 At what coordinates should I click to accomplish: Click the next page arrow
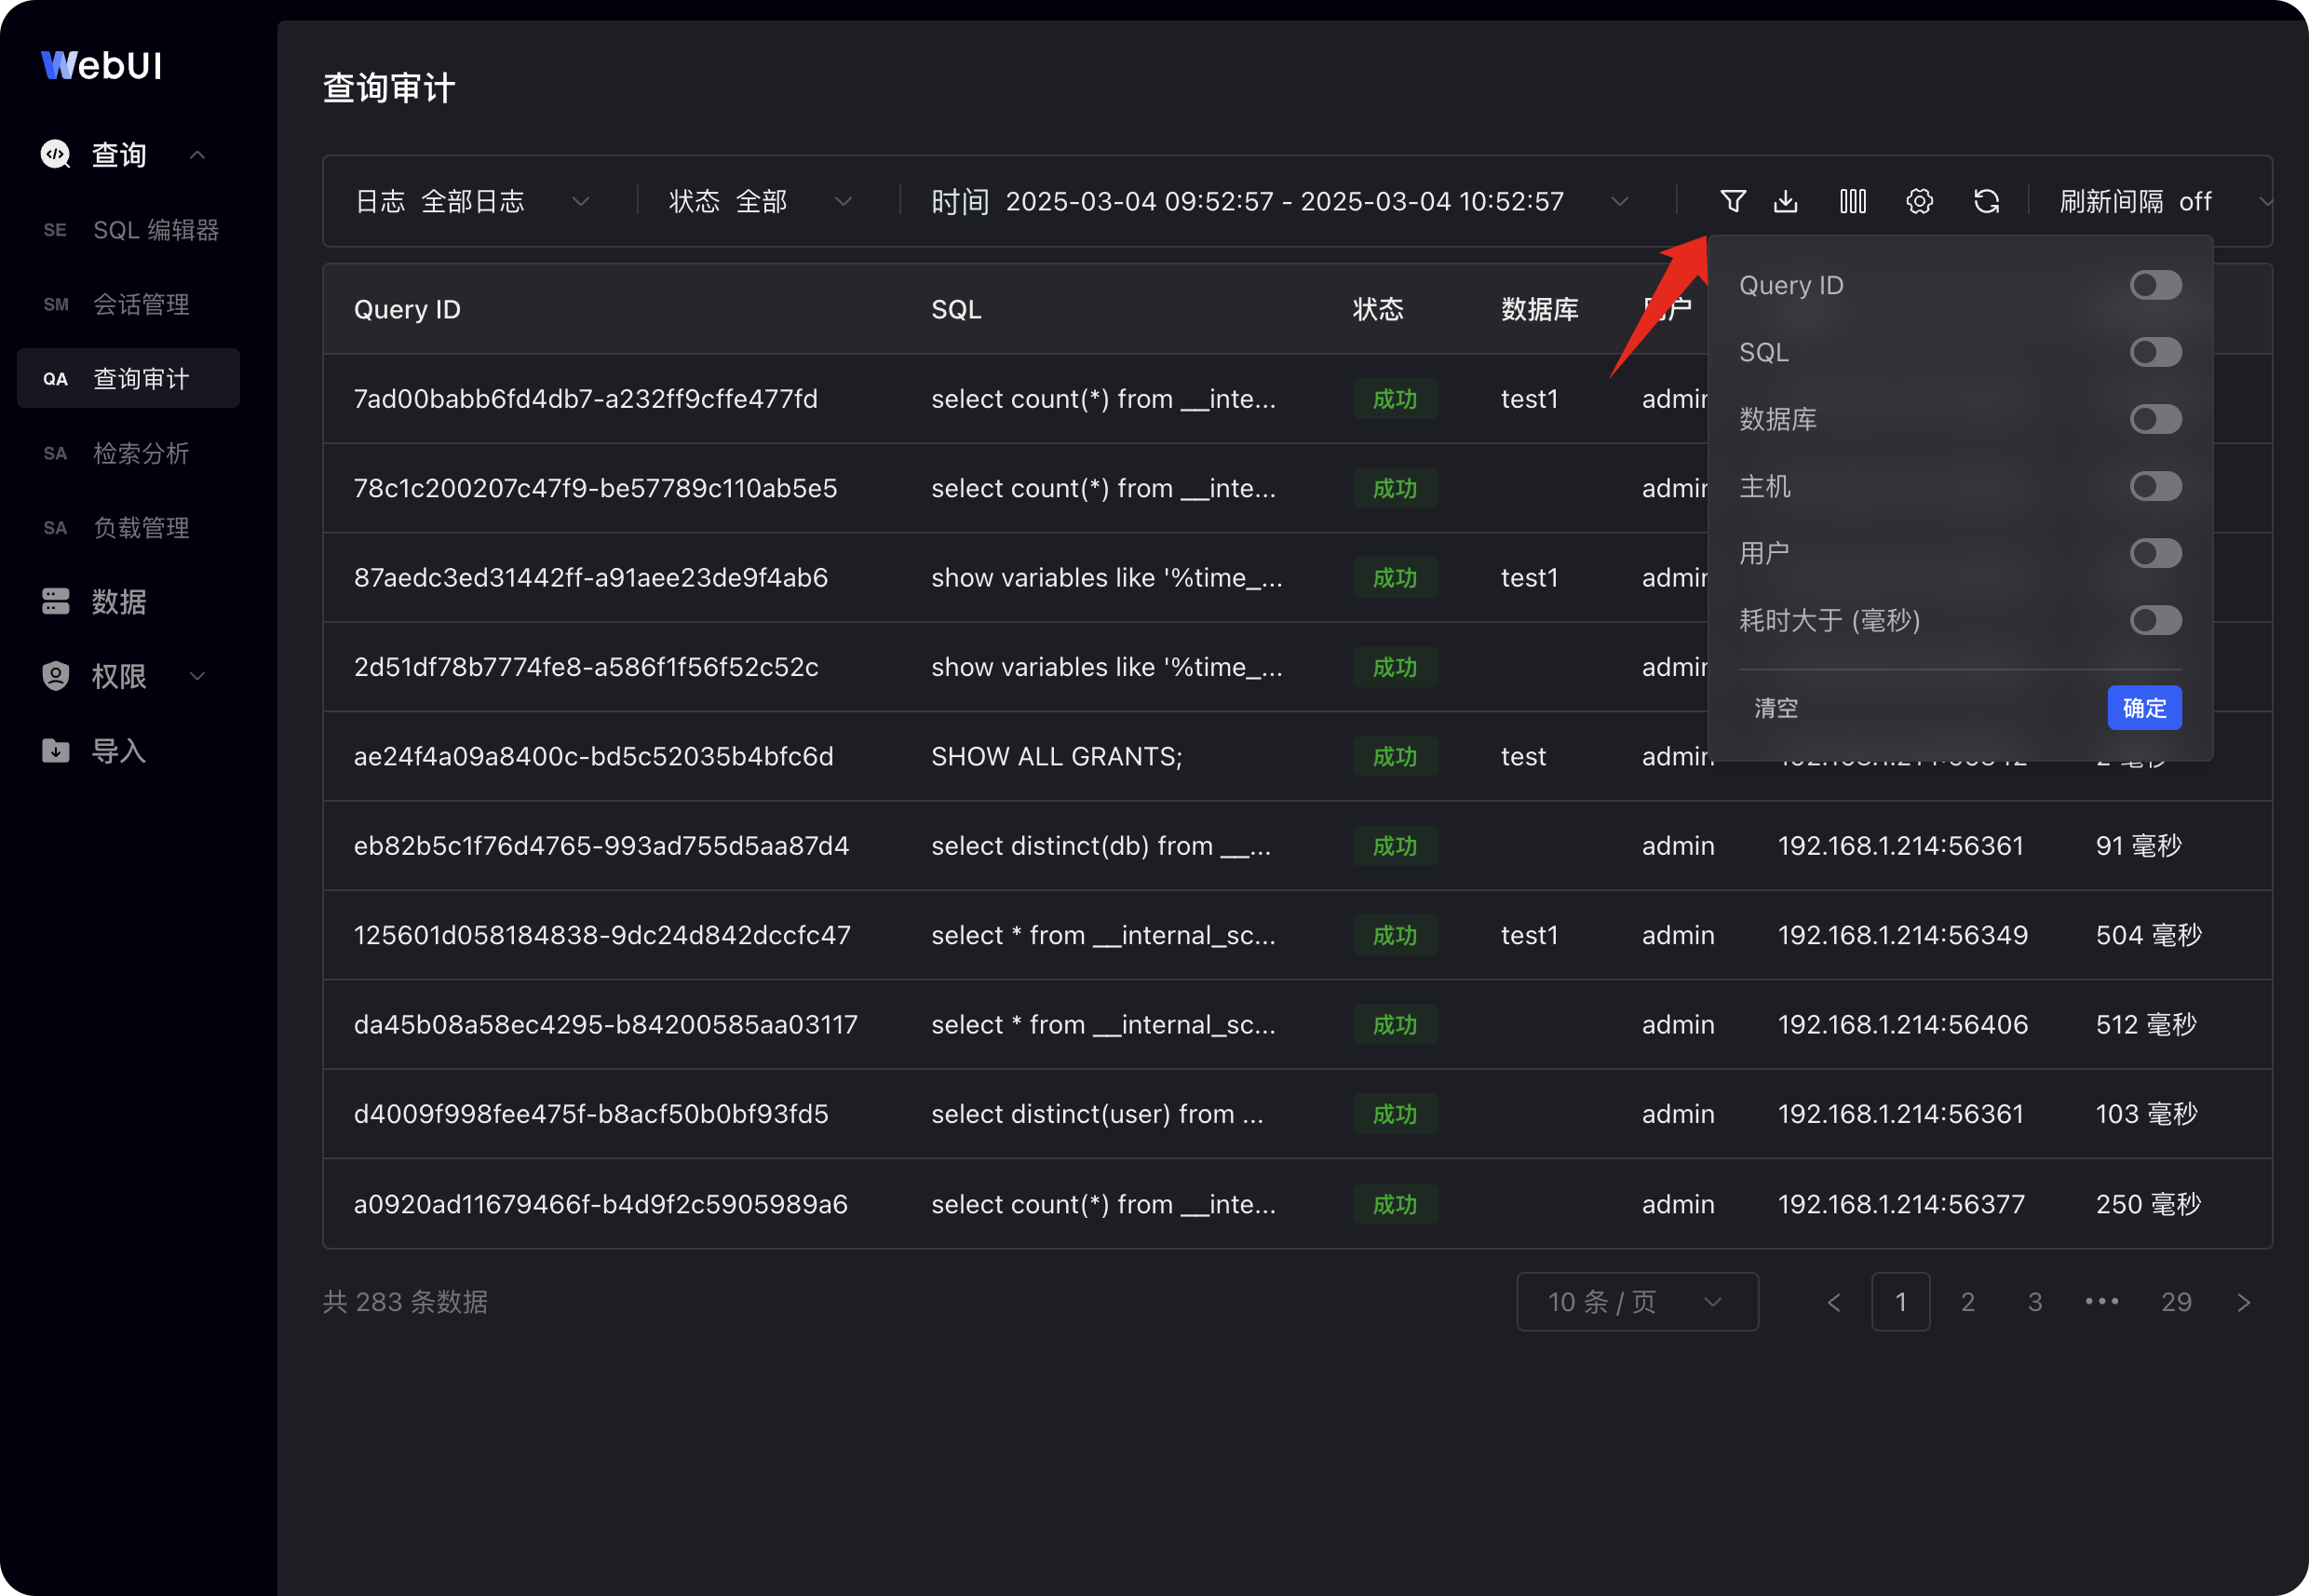2243,1301
